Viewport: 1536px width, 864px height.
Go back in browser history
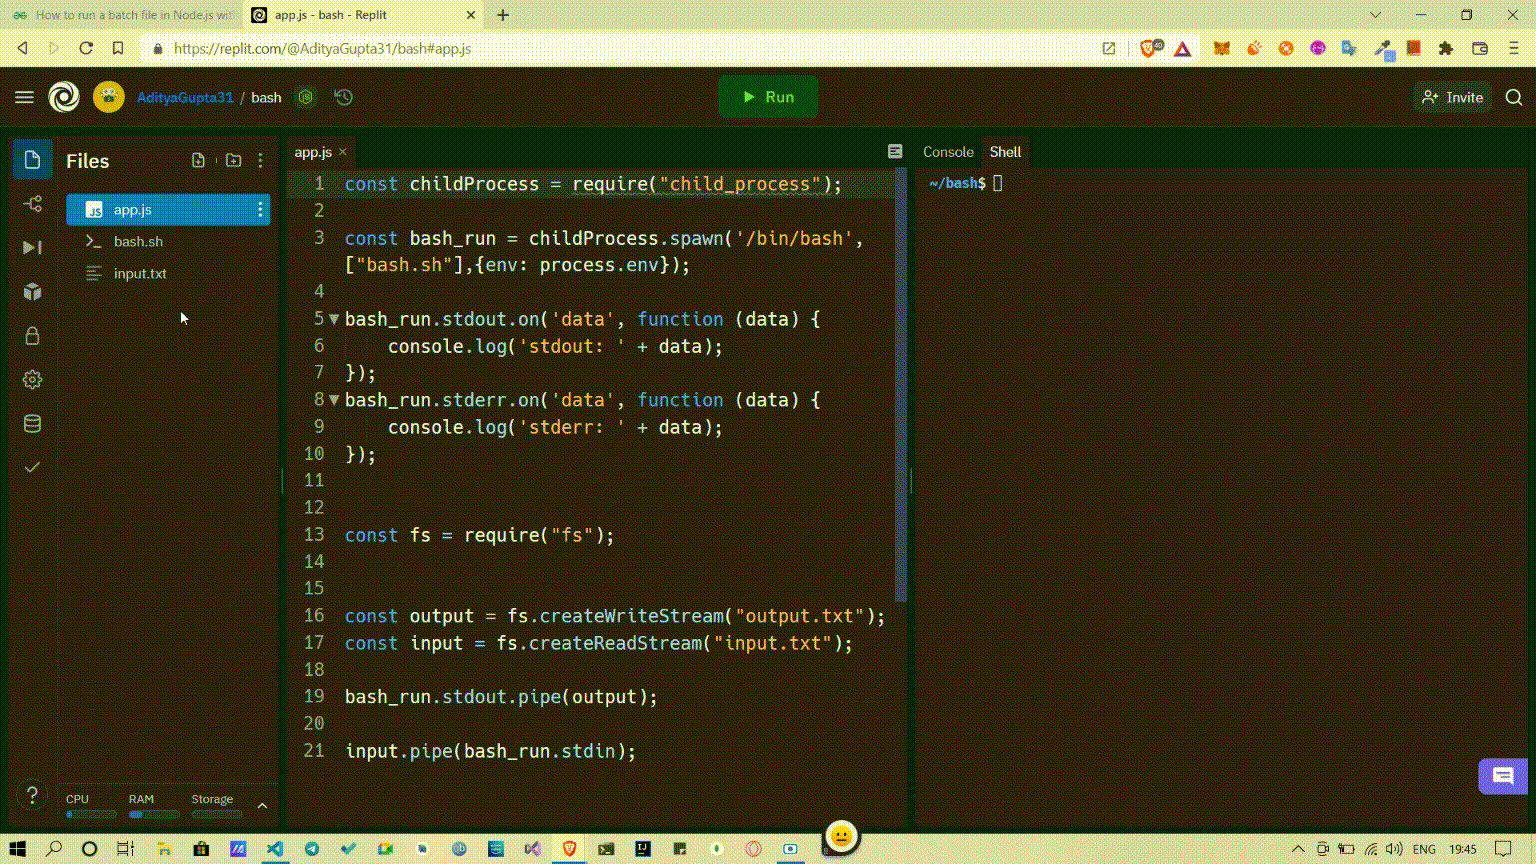point(22,48)
